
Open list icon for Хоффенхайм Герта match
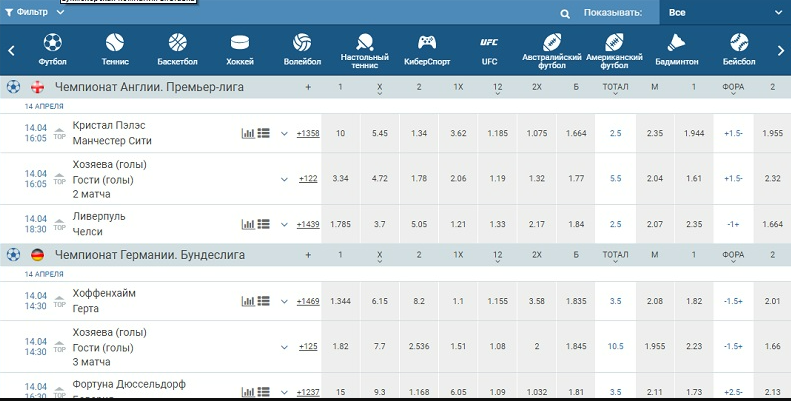pyautogui.click(x=263, y=301)
